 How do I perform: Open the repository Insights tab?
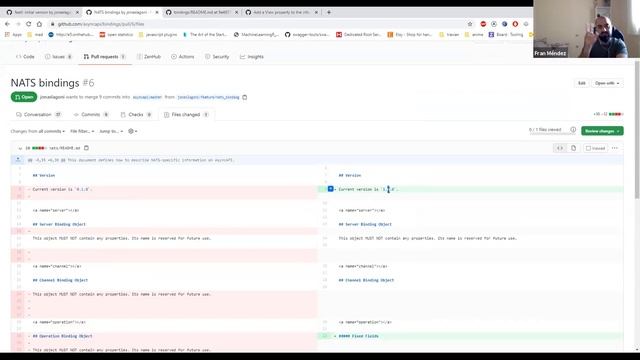[252, 57]
